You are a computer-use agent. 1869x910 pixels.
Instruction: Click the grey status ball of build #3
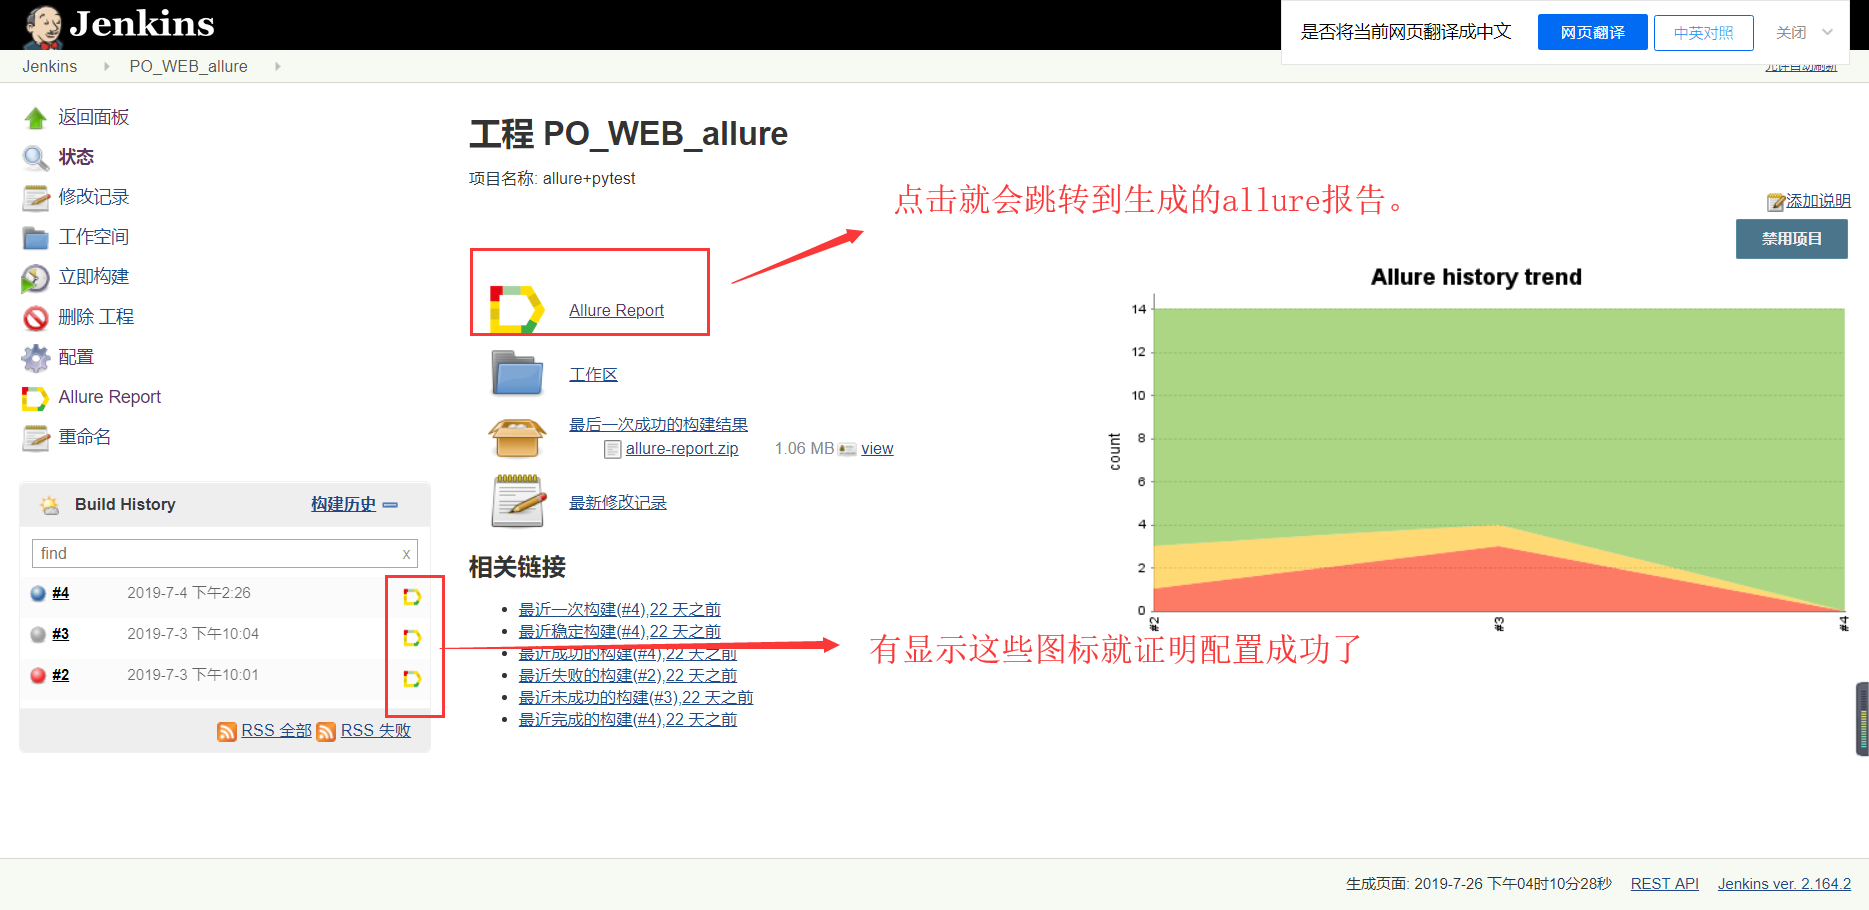tap(38, 634)
